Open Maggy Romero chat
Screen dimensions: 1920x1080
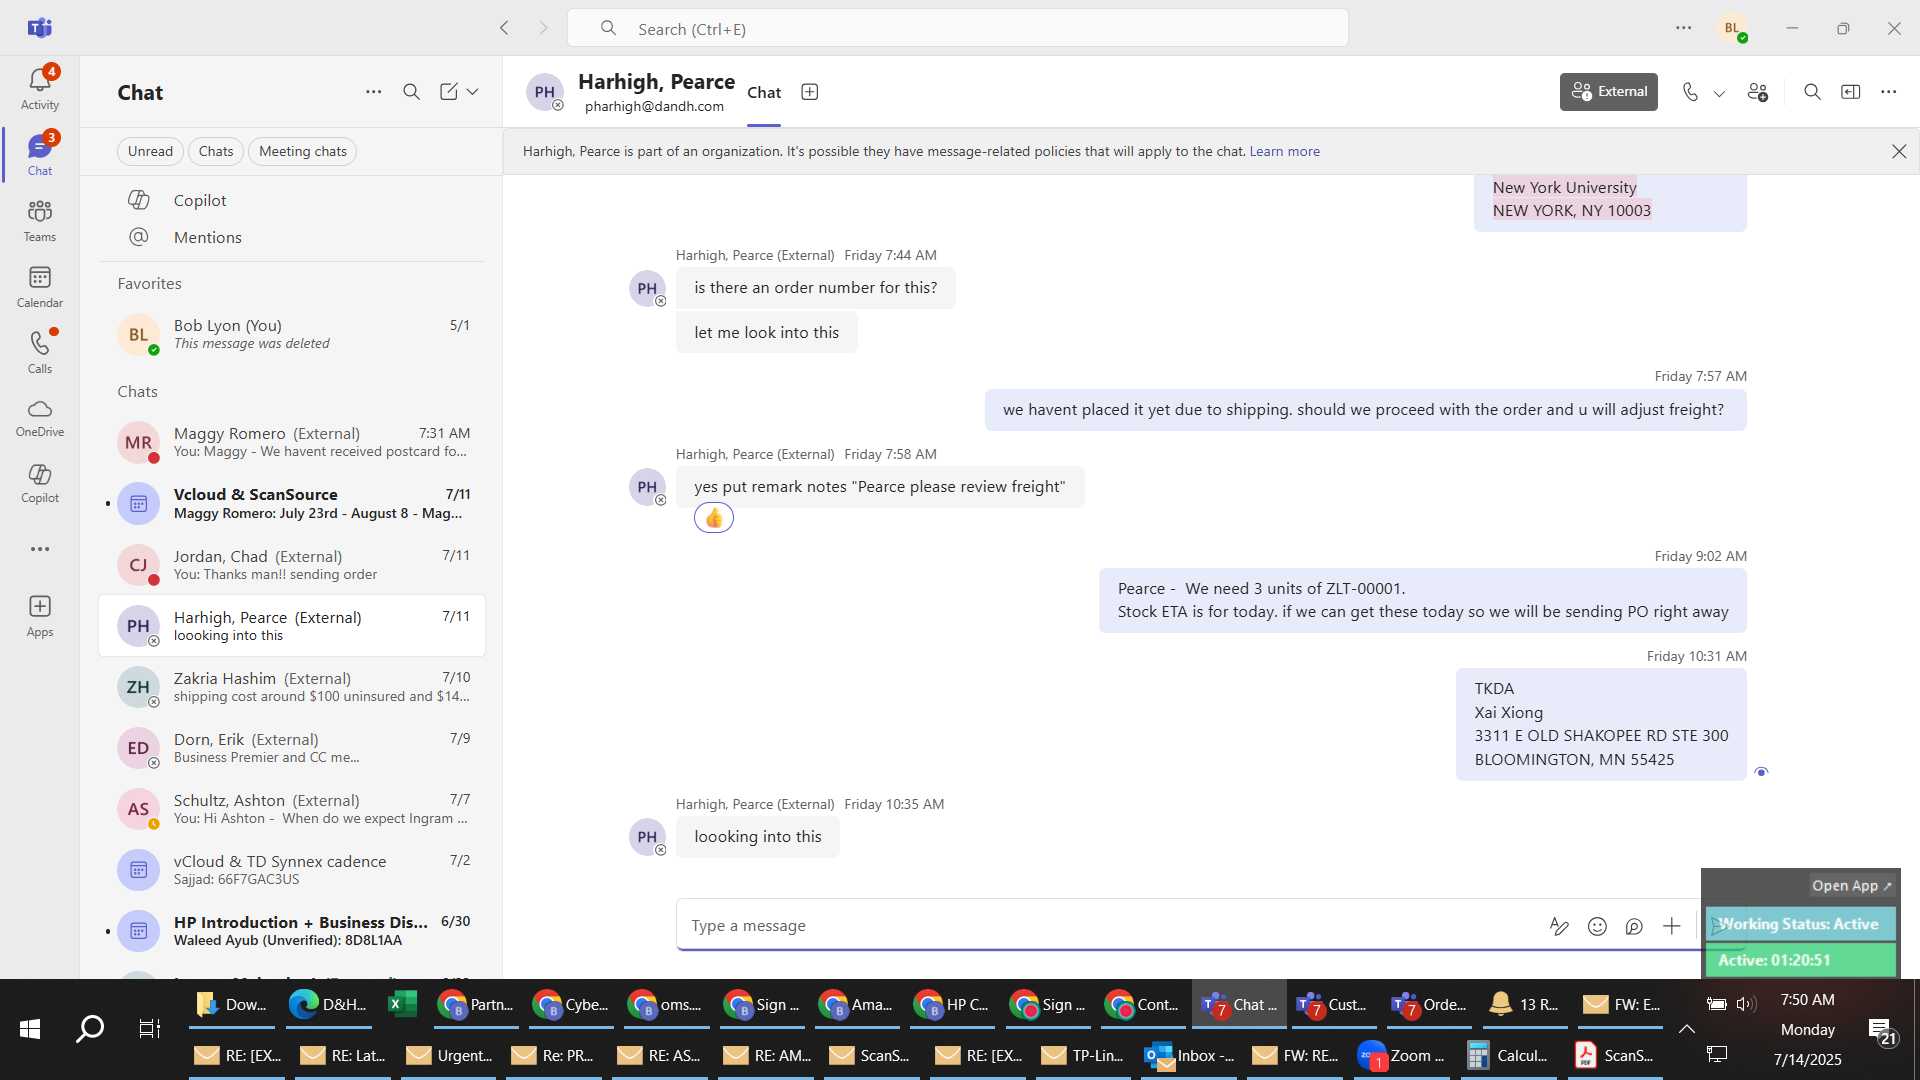point(292,442)
